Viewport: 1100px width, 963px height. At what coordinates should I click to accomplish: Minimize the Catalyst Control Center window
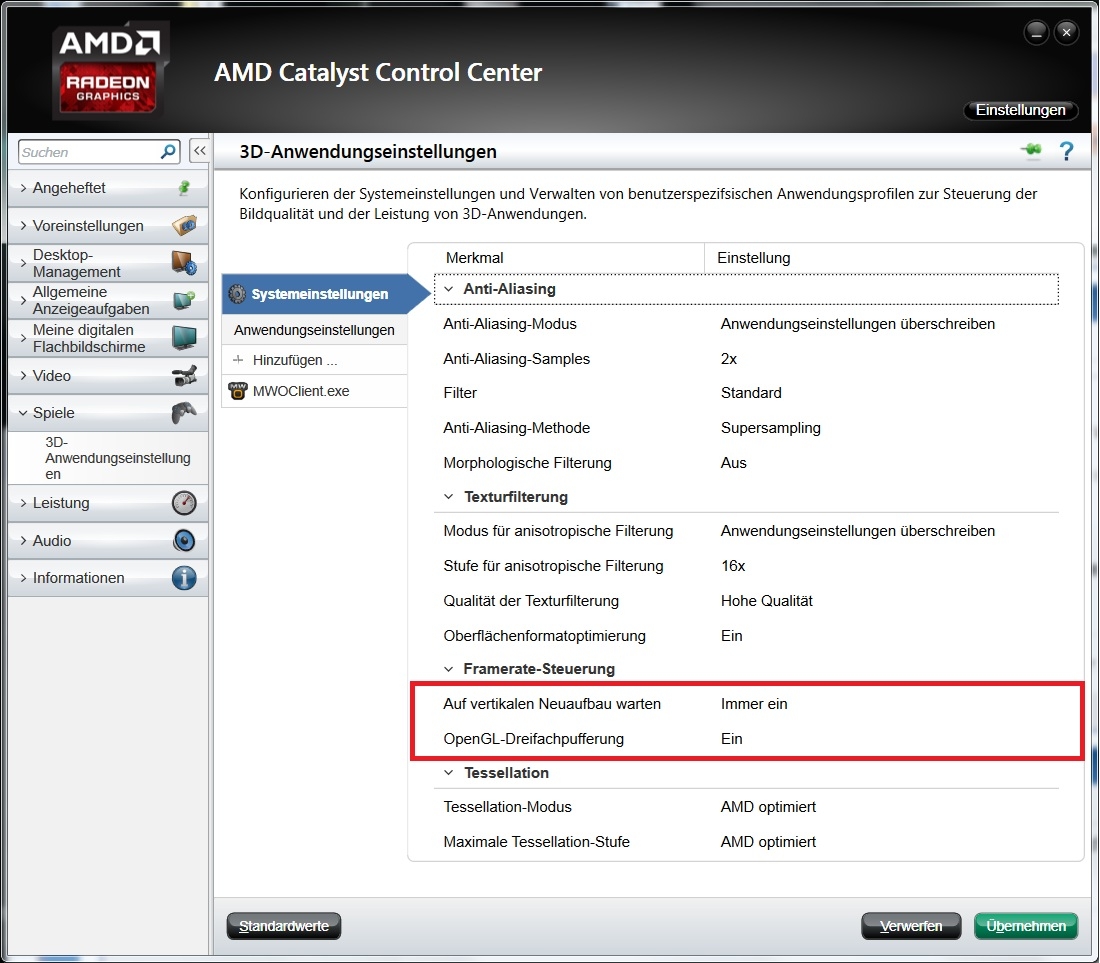pos(1036,32)
